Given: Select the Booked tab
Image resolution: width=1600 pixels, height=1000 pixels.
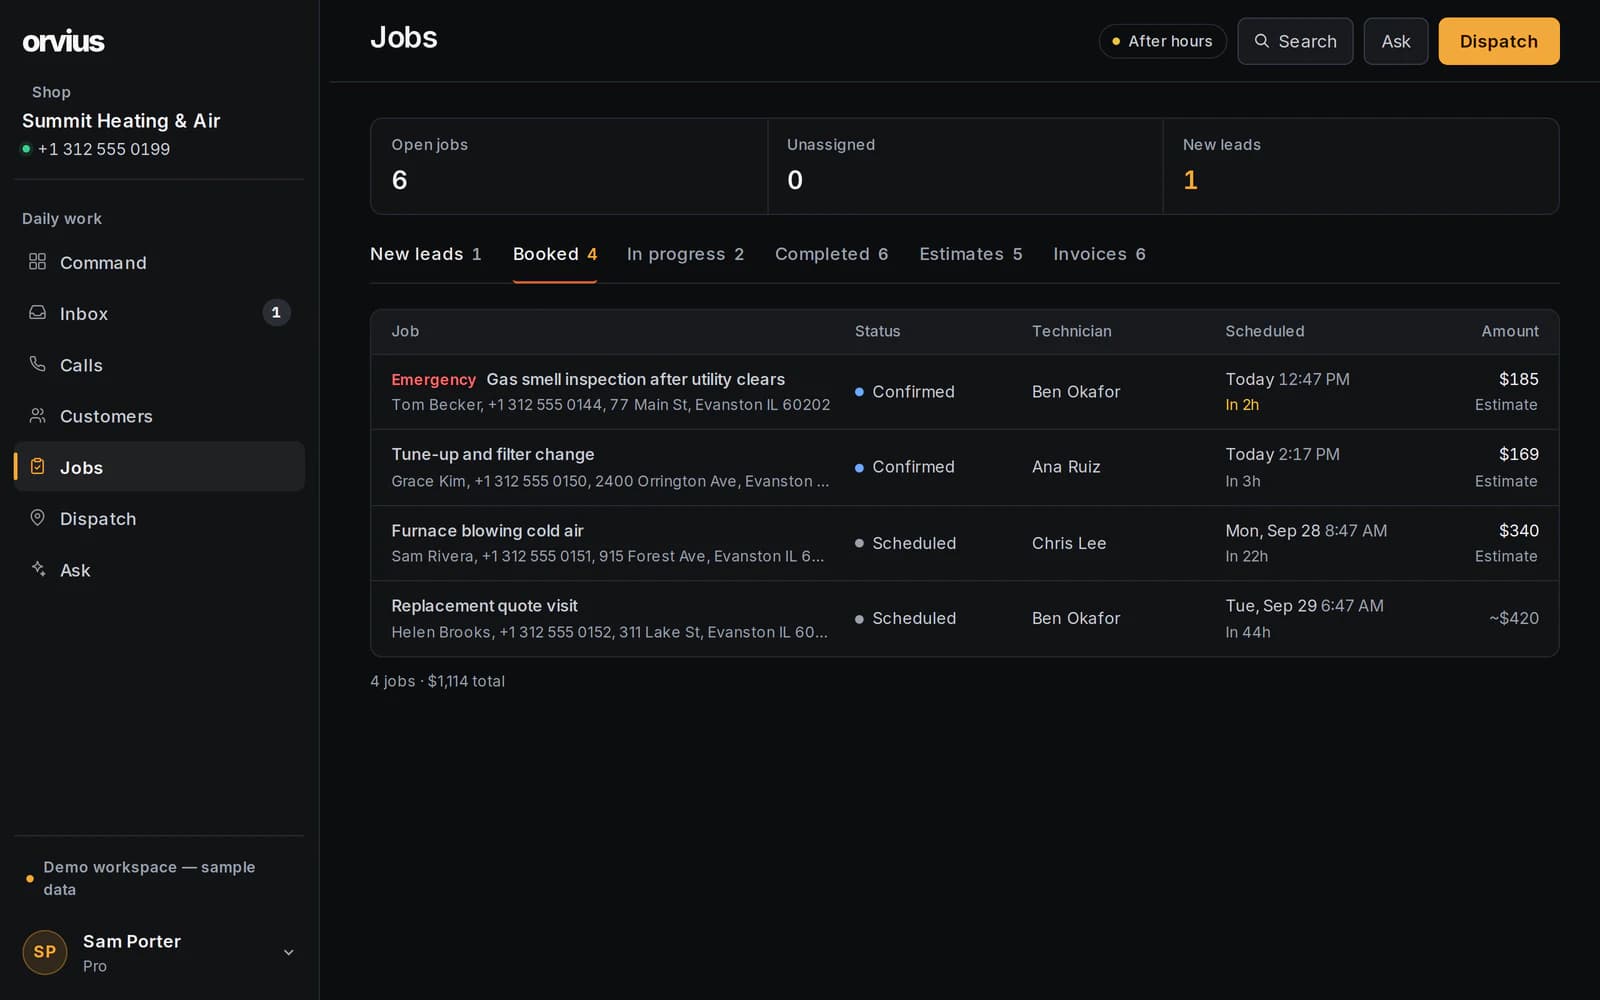Looking at the screenshot, I should point(555,254).
